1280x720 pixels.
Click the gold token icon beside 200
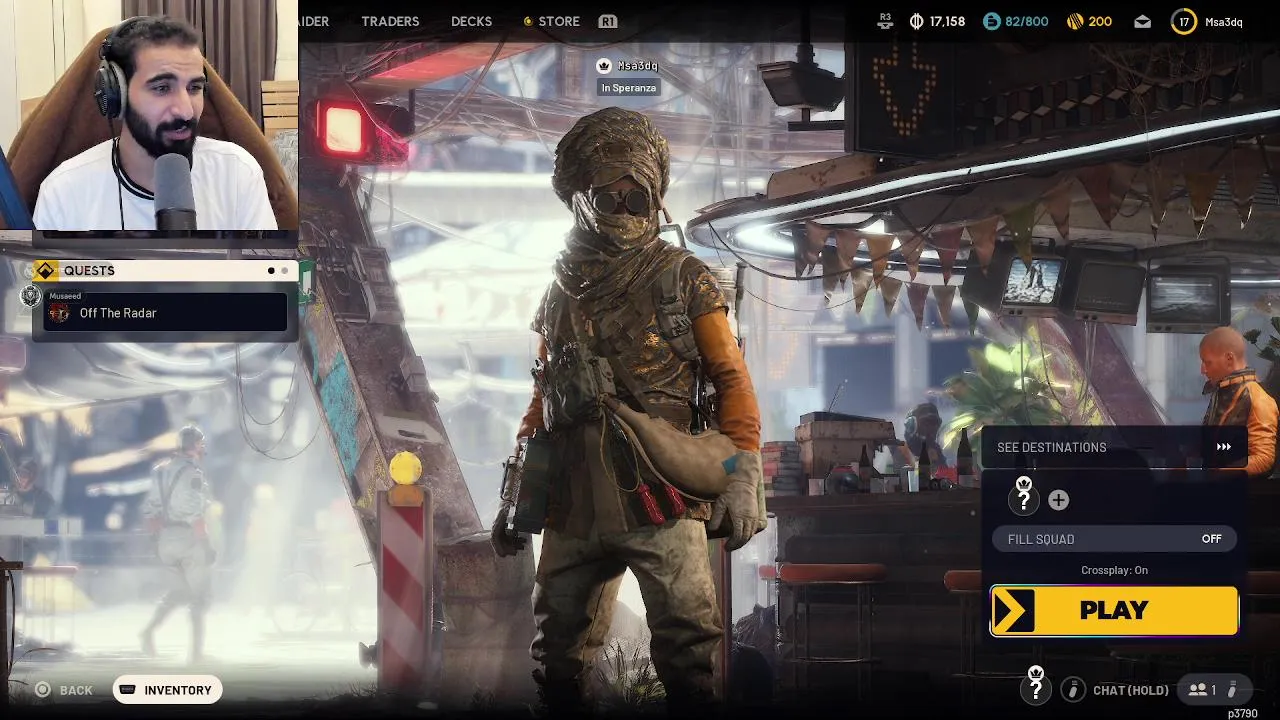[1075, 21]
